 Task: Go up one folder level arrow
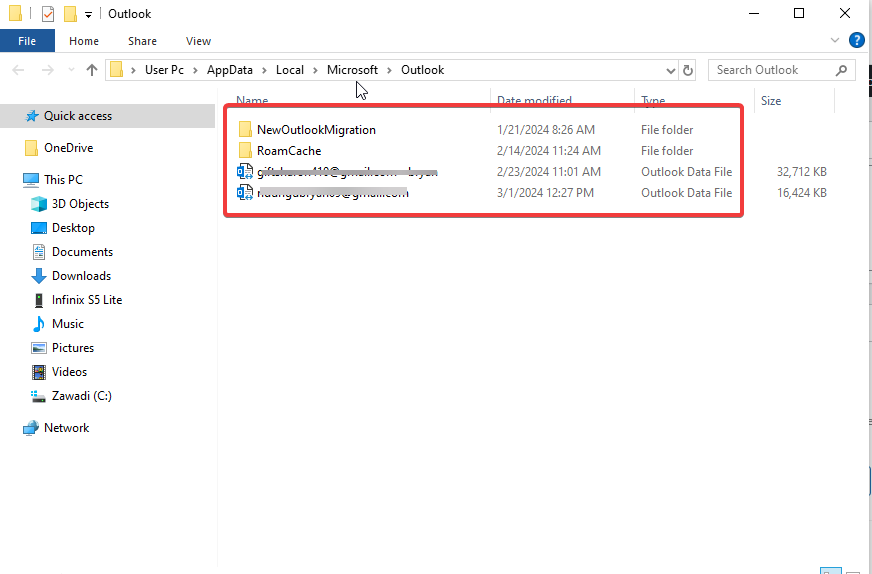pos(92,70)
